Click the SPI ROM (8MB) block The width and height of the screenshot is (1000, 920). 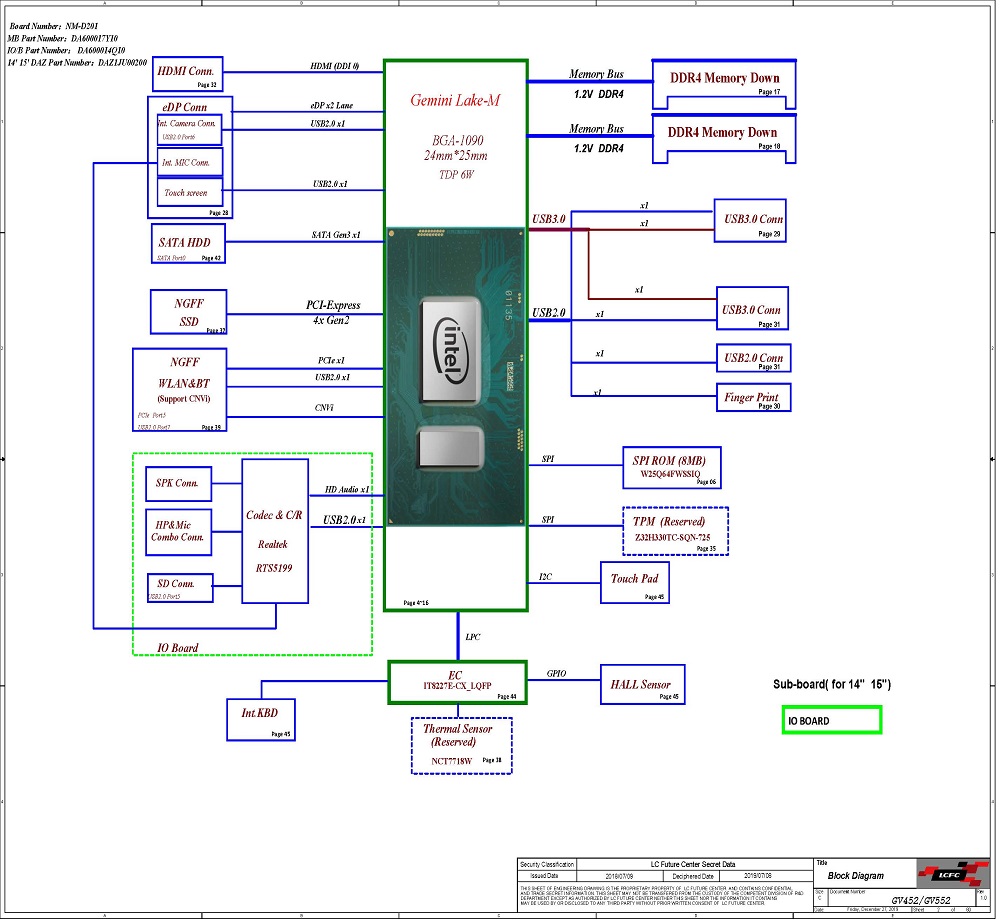(672, 467)
